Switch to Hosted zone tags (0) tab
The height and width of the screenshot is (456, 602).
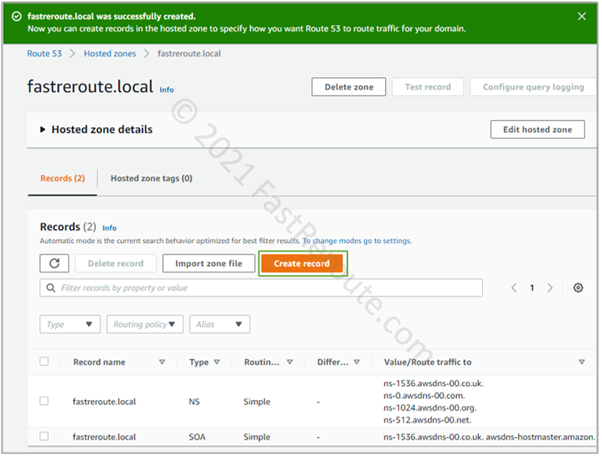(x=152, y=178)
